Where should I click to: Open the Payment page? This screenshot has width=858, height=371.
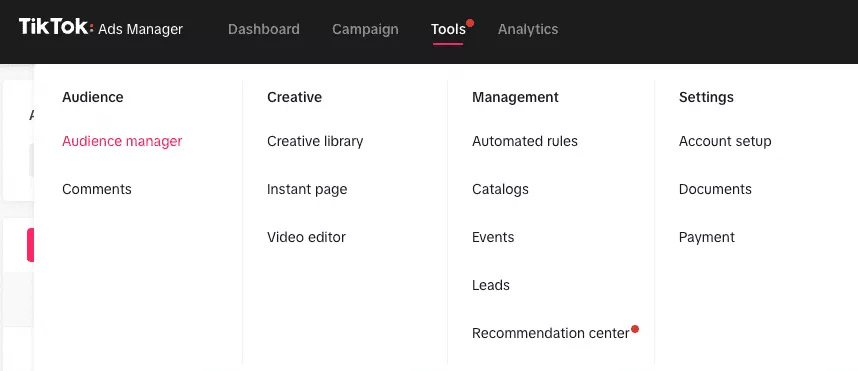pos(706,237)
